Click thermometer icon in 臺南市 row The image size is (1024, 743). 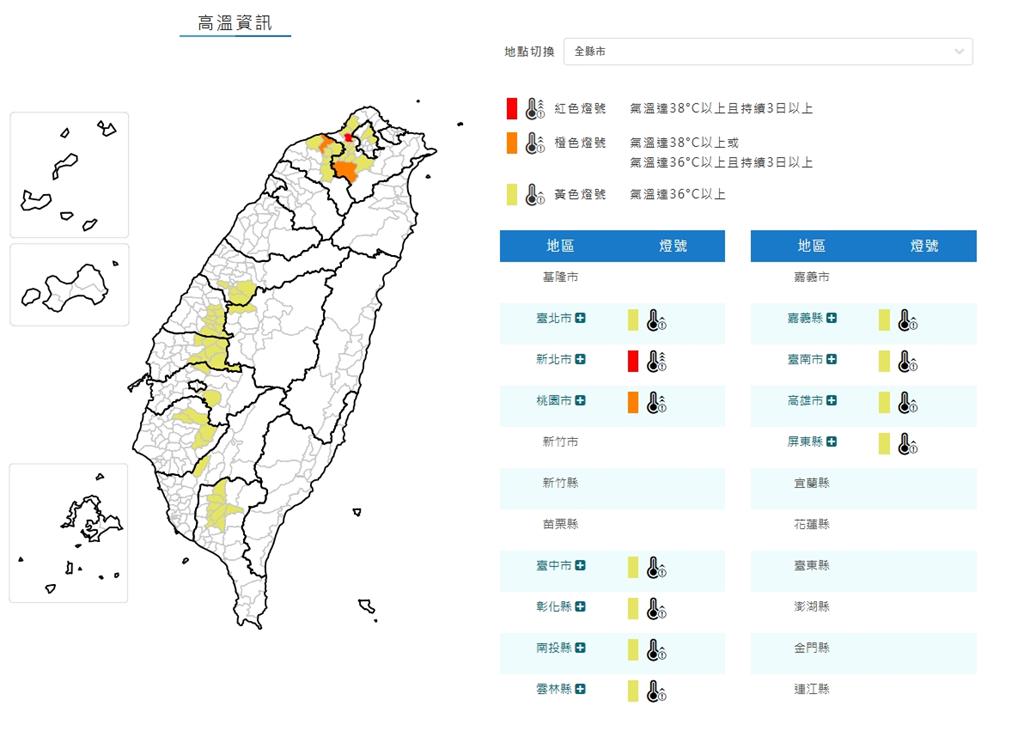[x=907, y=361]
